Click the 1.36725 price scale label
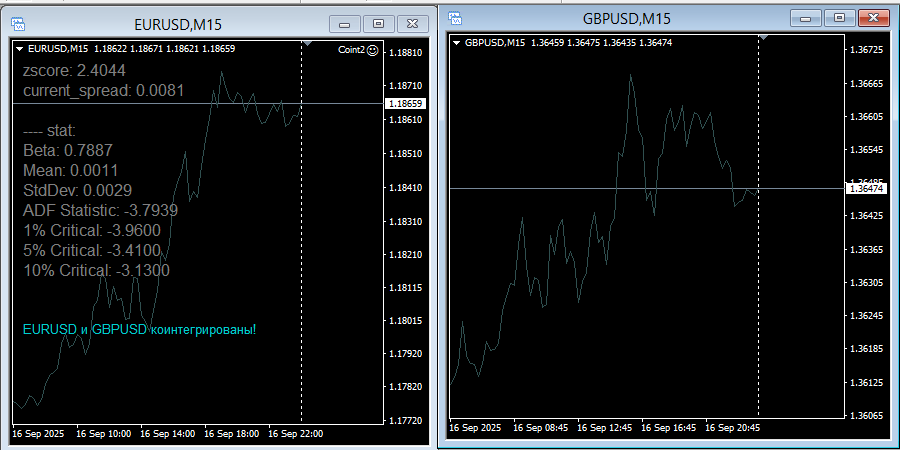Viewport: 900px width, 450px height. pos(867,51)
